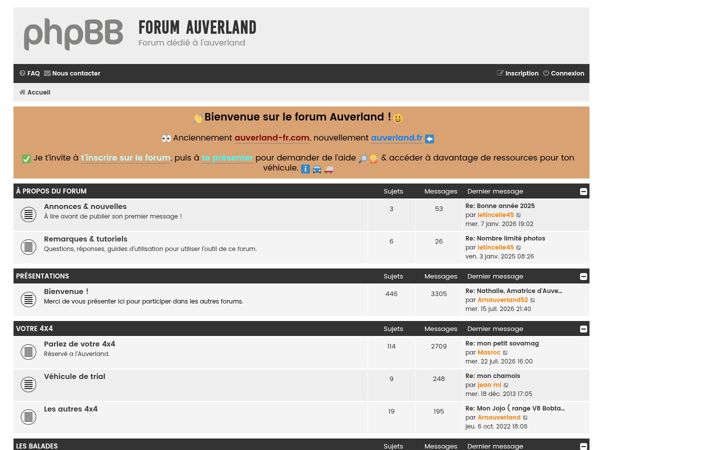Open last post Re: mon chamois
The image size is (720, 450).
[493, 376]
